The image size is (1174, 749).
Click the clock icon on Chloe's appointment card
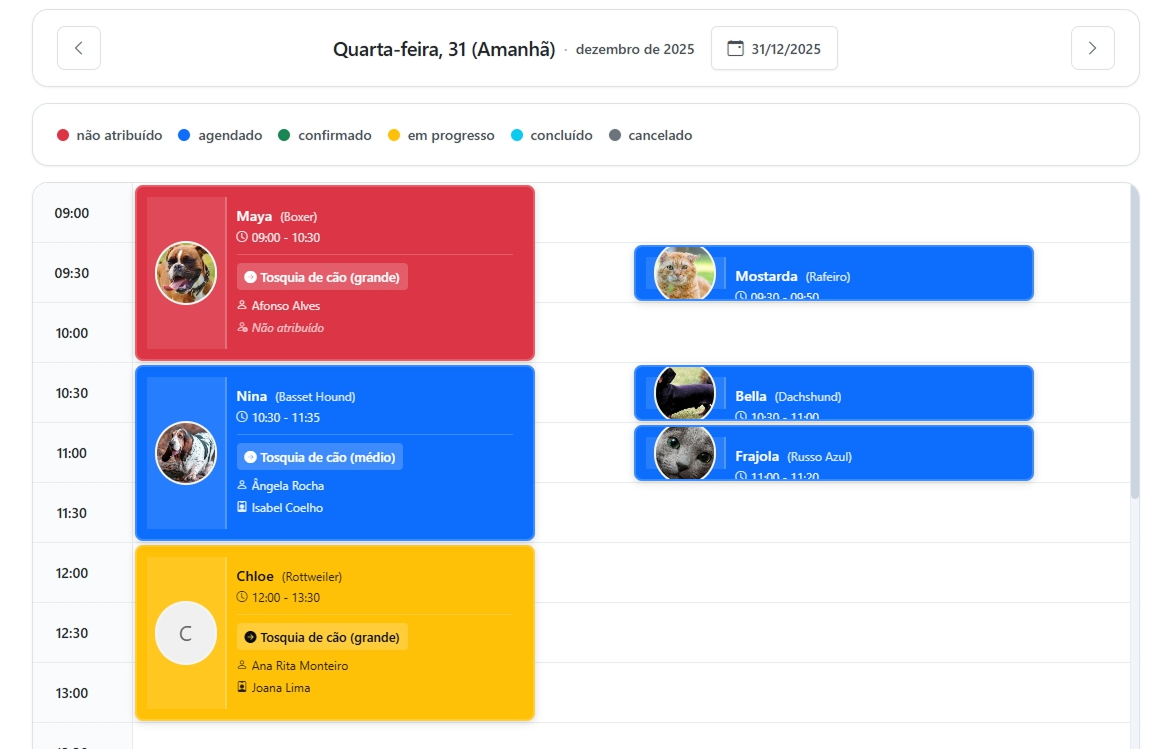(x=243, y=597)
